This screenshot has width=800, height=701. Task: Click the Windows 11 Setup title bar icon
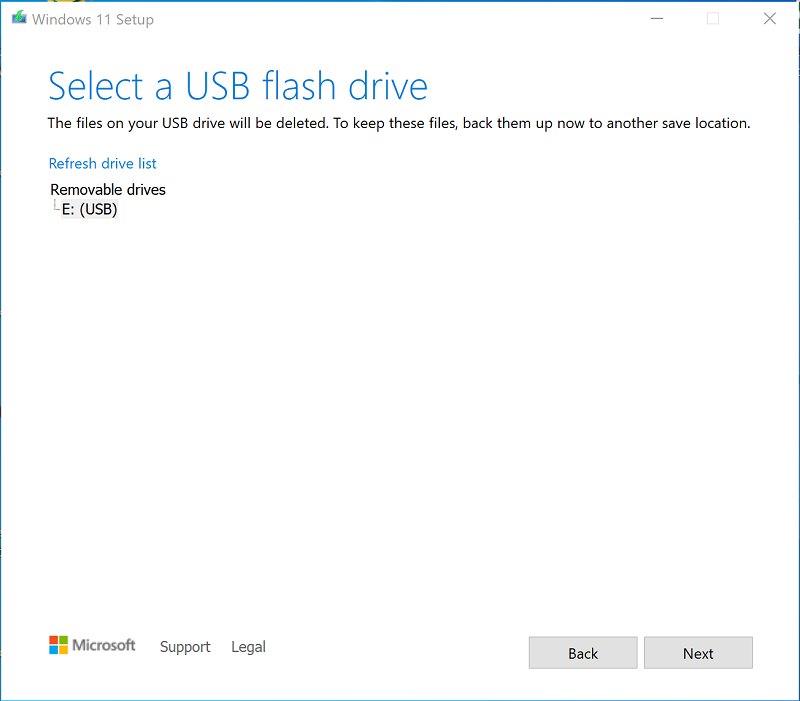18,18
